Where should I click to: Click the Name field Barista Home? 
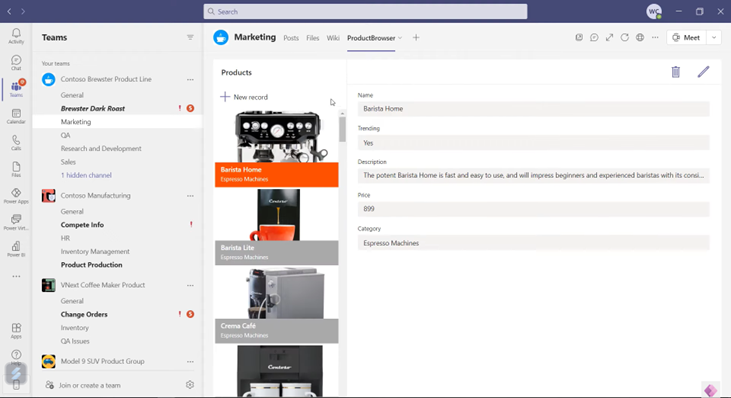(x=533, y=109)
